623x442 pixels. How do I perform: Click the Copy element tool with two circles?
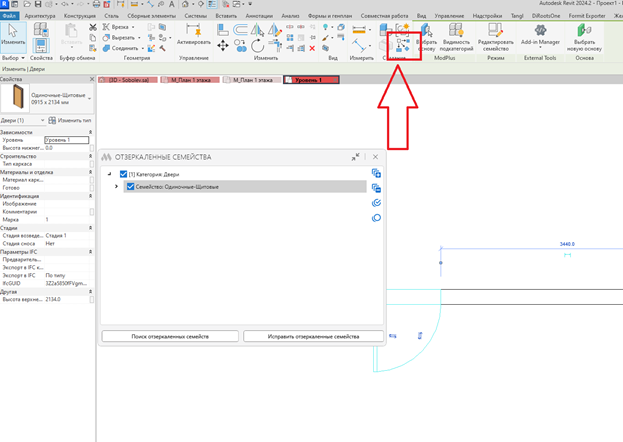tap(240, 46)
